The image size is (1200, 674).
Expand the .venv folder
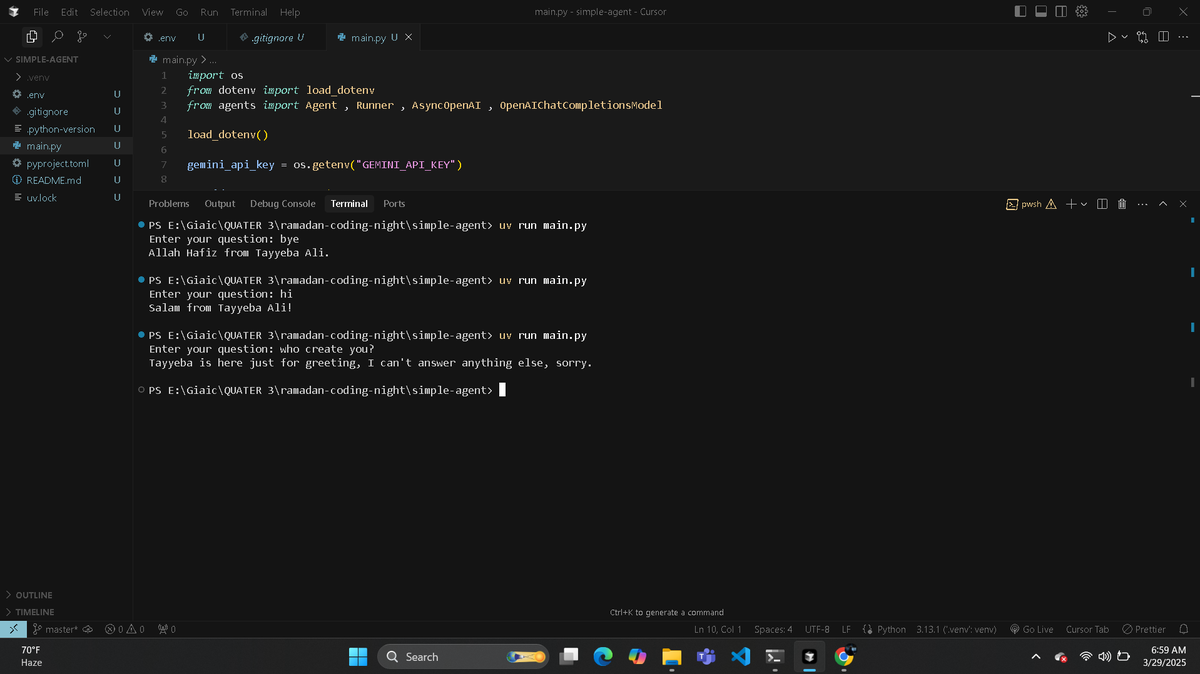[66, 77]
